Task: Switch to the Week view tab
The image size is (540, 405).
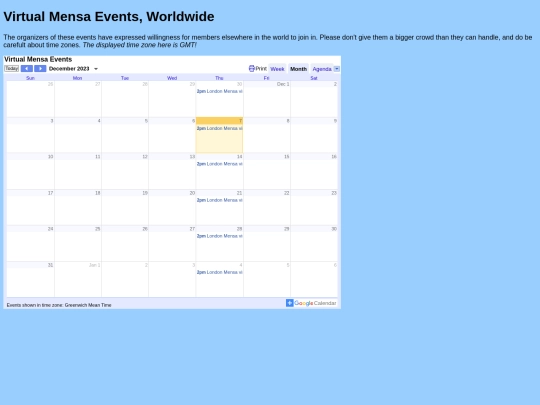Action: [277, 69]
